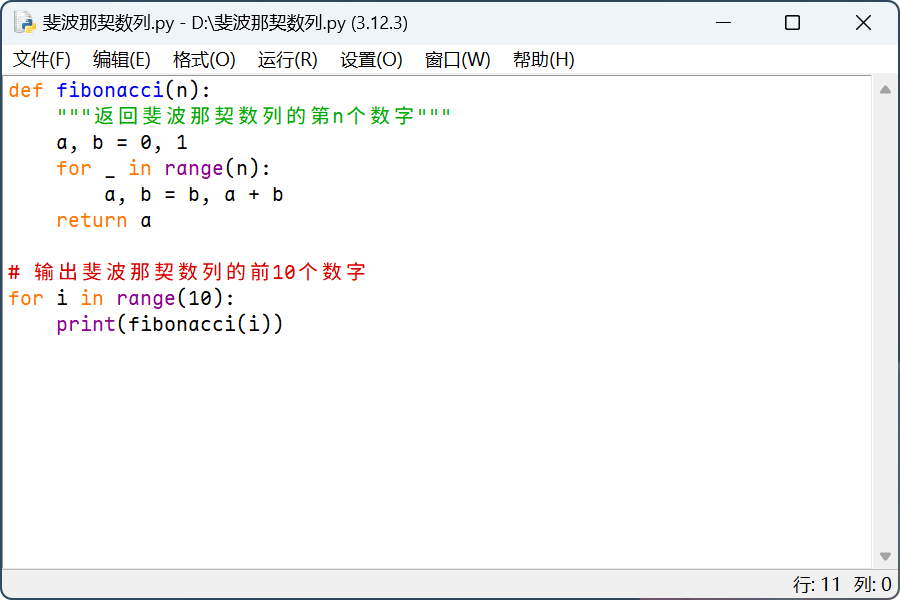
Task: Maximize the IDLE editor window
Action: (792, 23)
